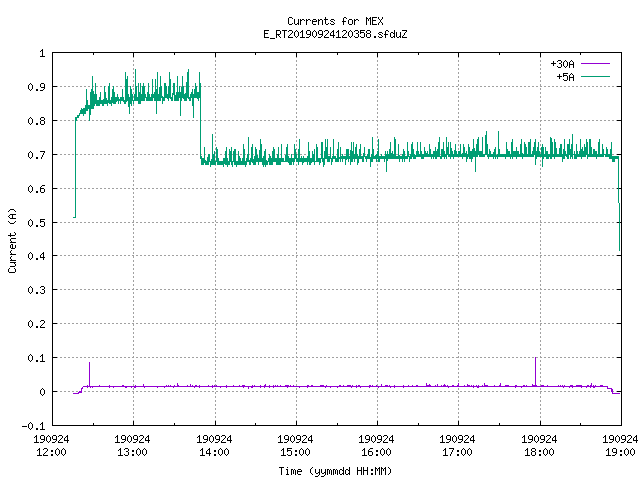Click the x-axis label 190924 18:00
Image resolution: width=640 pixels, height=480 pixels.
539,445
